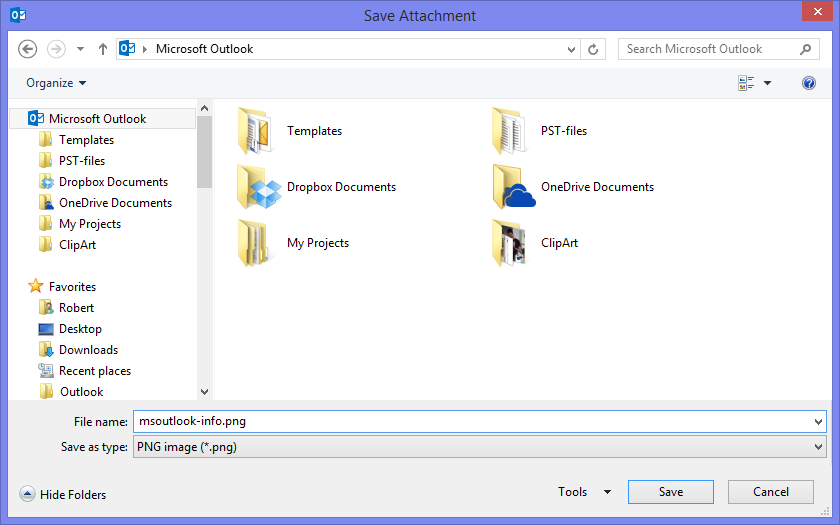
Task: Click the Refresh button in address bar
Action: [x=594, y=49]
